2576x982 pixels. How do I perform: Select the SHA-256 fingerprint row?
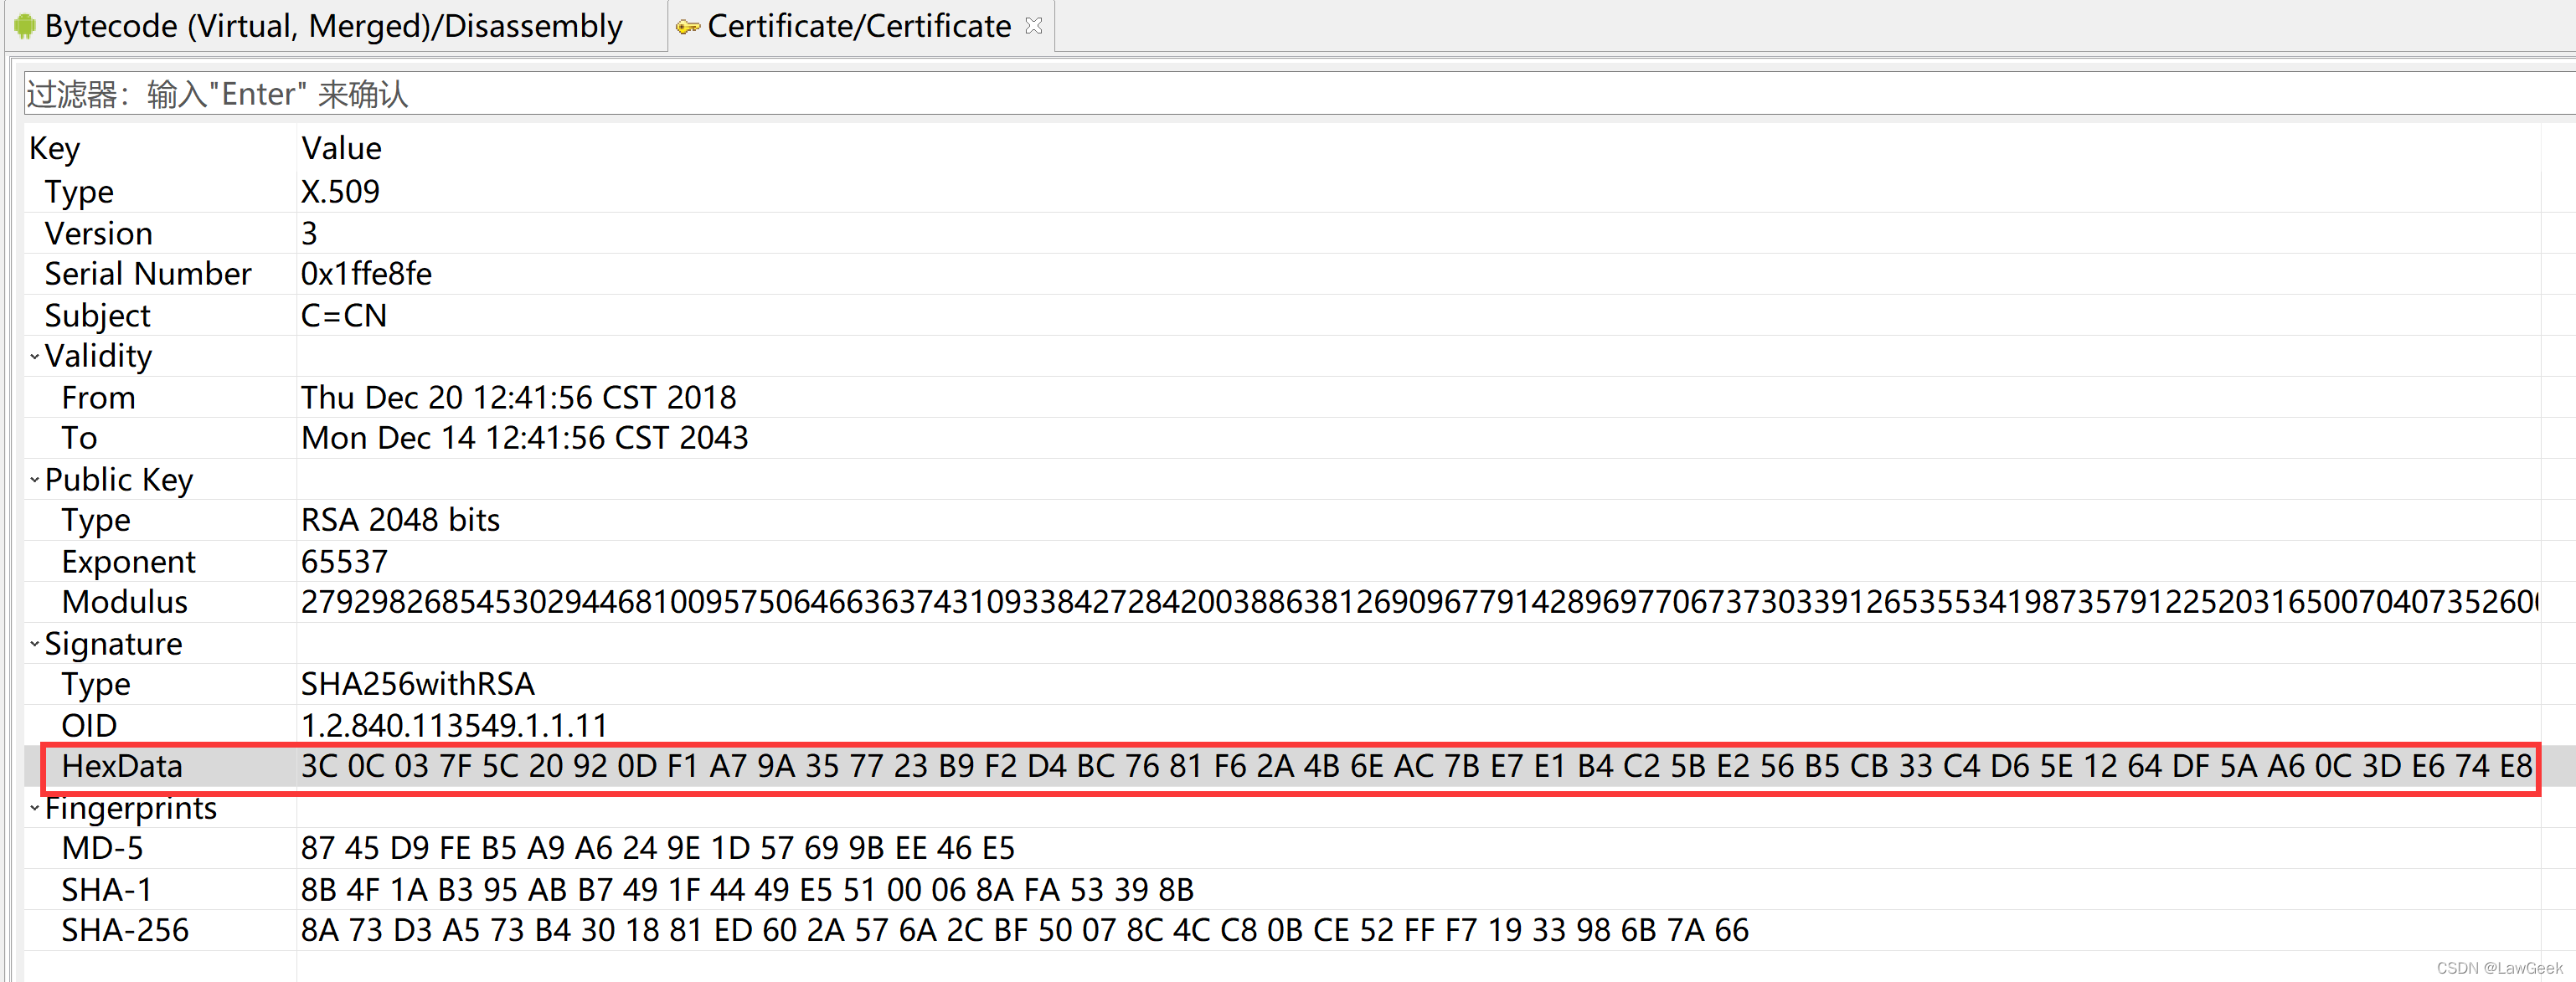(1282, 930)
